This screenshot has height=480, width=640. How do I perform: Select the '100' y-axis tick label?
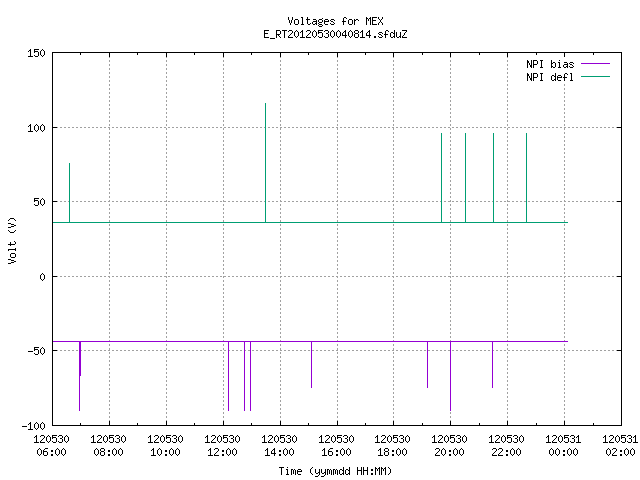click(x=36, y=128)
